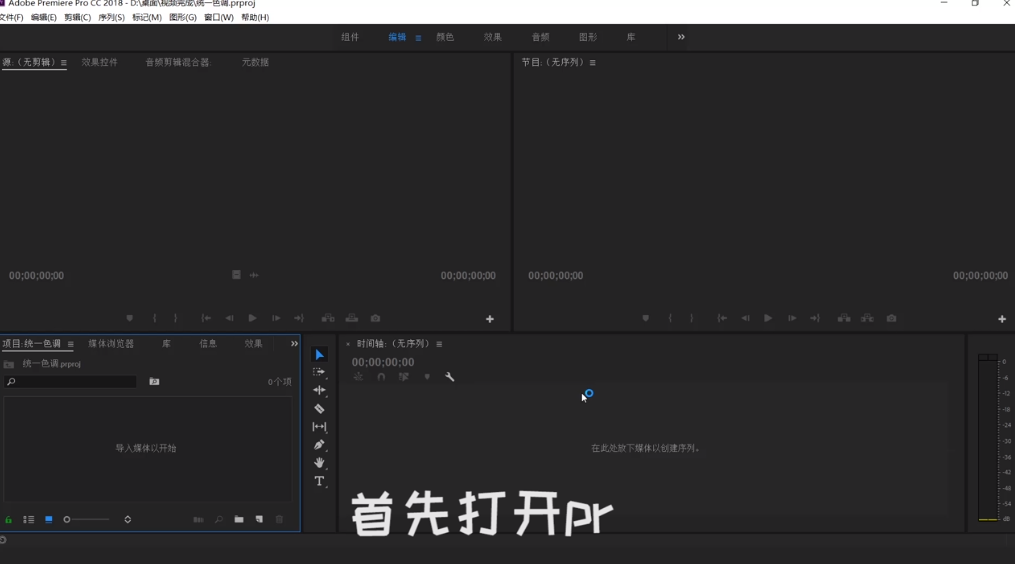Screen dimensions: 1015x564
Task: Select the Track Select Forward tool
Action: click(x=319, y=372)
